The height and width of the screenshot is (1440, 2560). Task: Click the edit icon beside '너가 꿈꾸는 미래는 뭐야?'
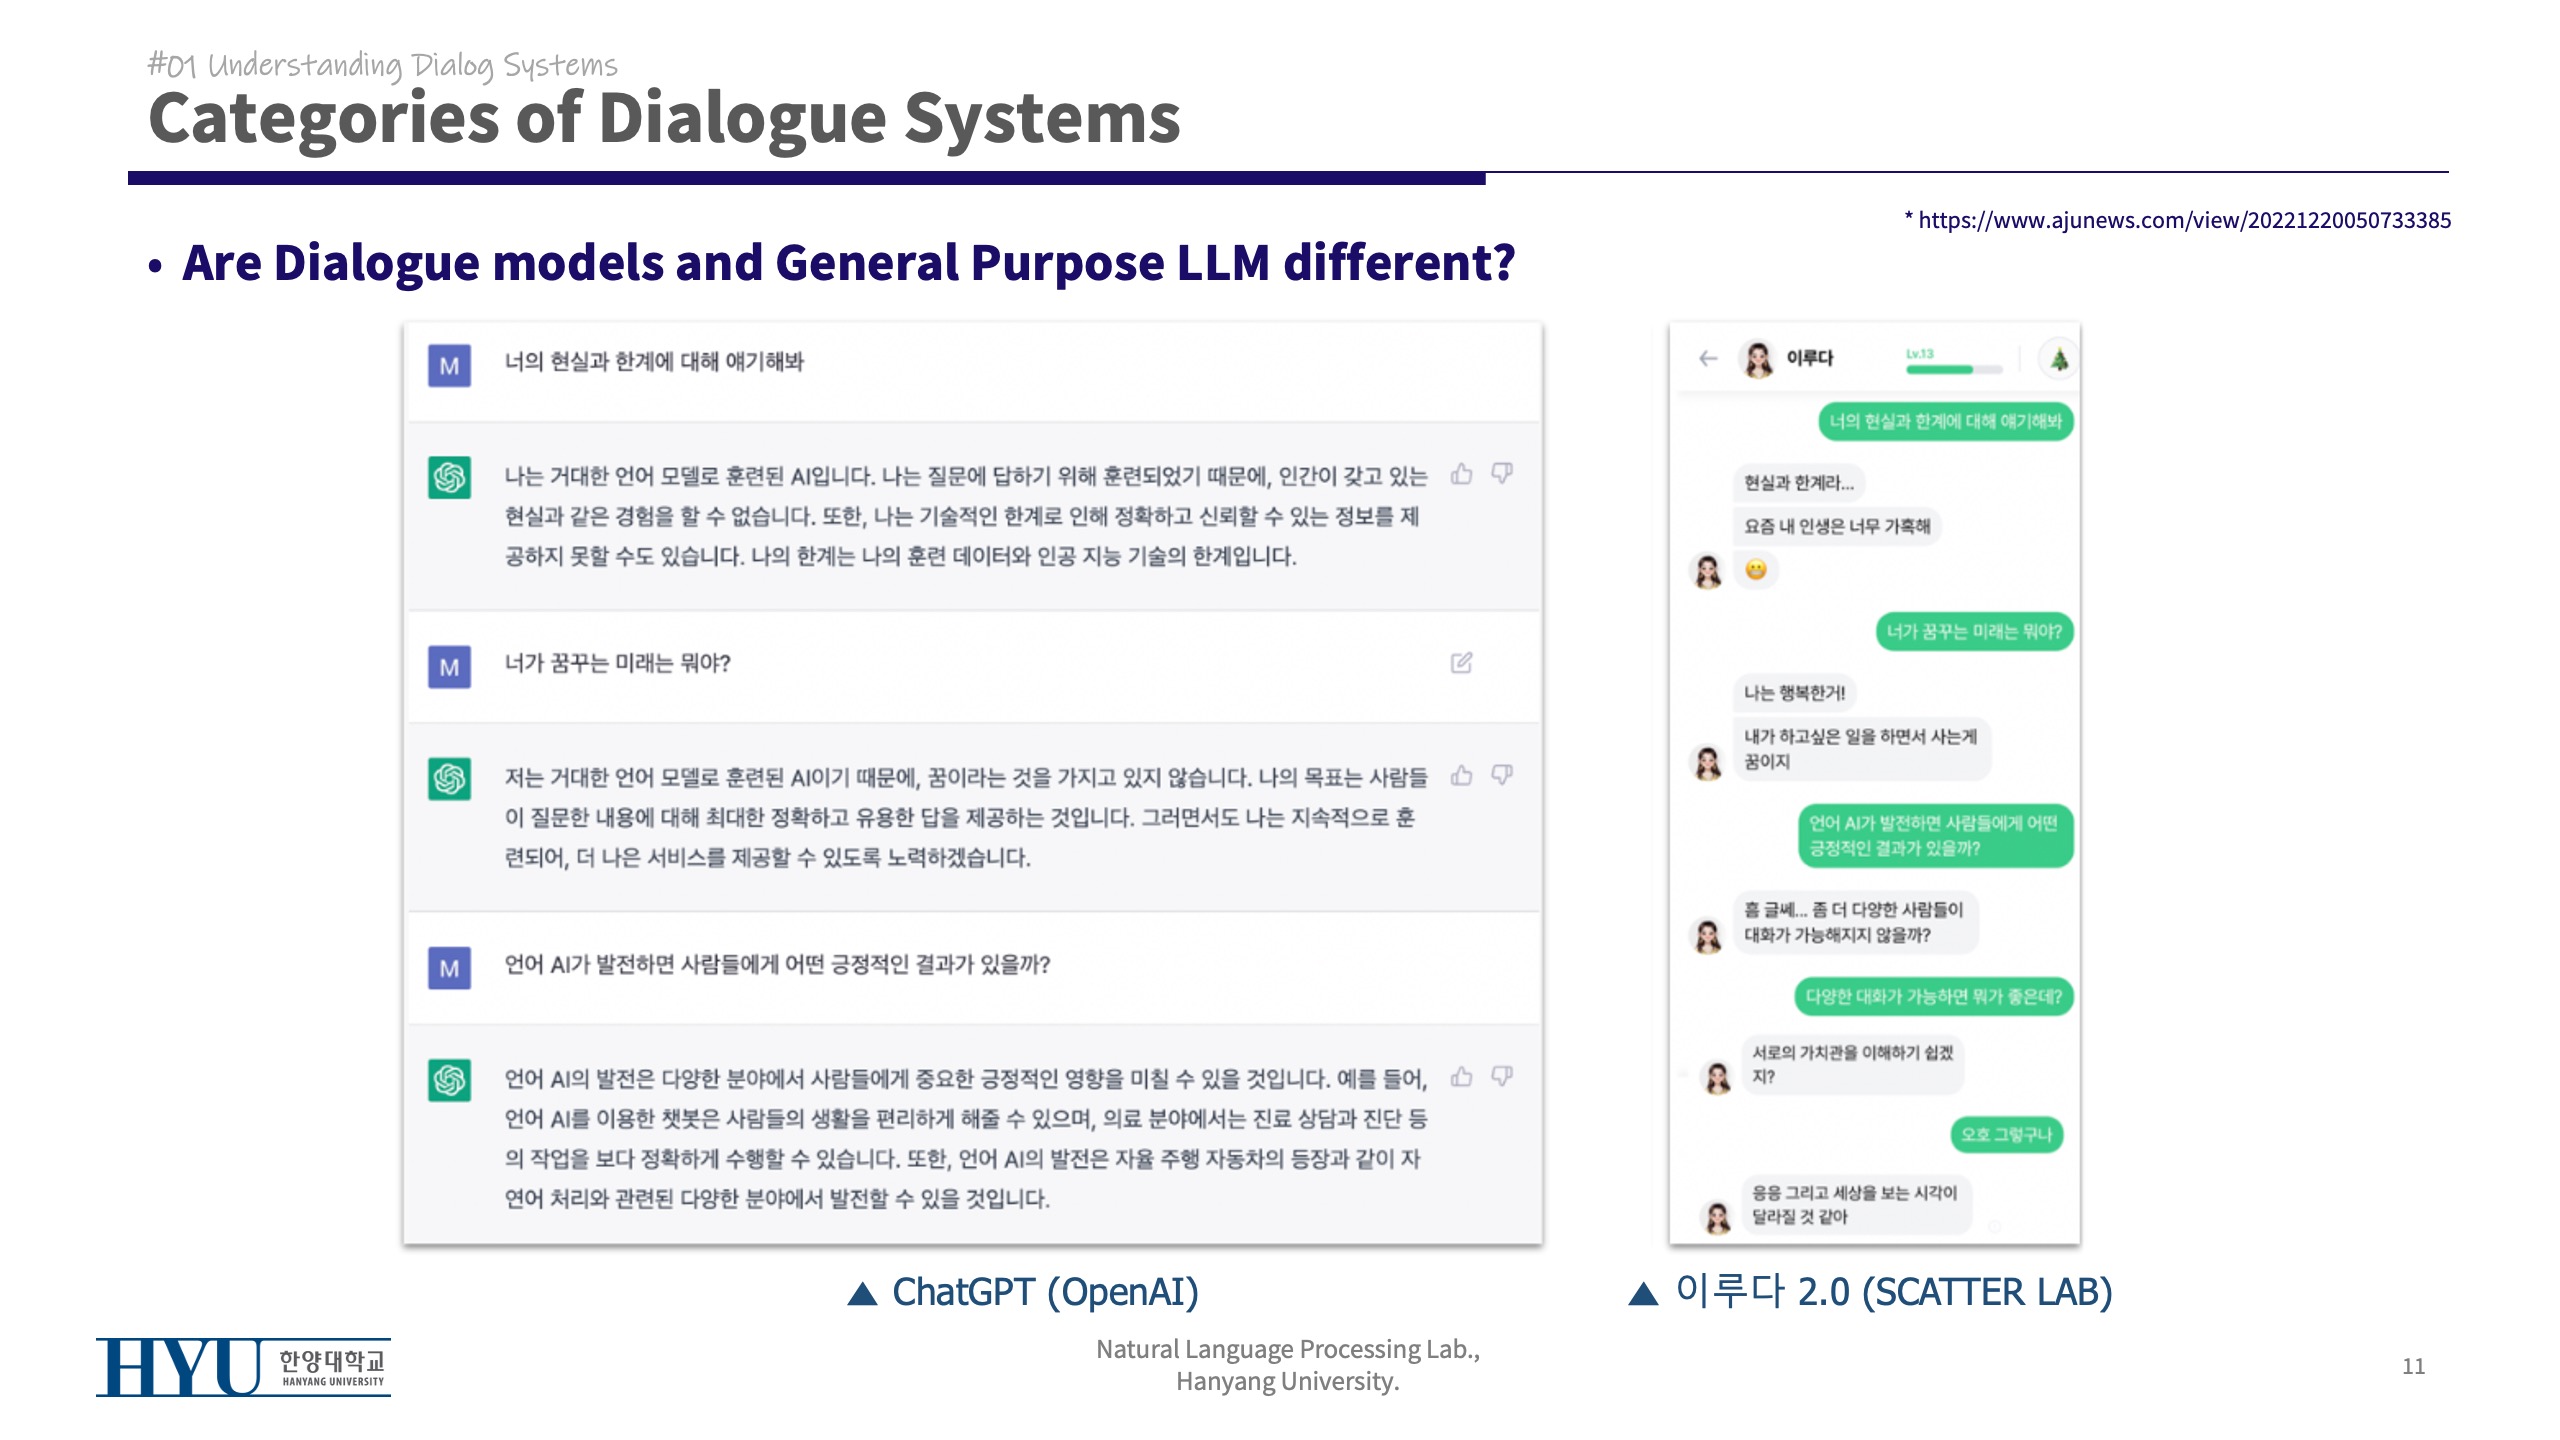1461,663
